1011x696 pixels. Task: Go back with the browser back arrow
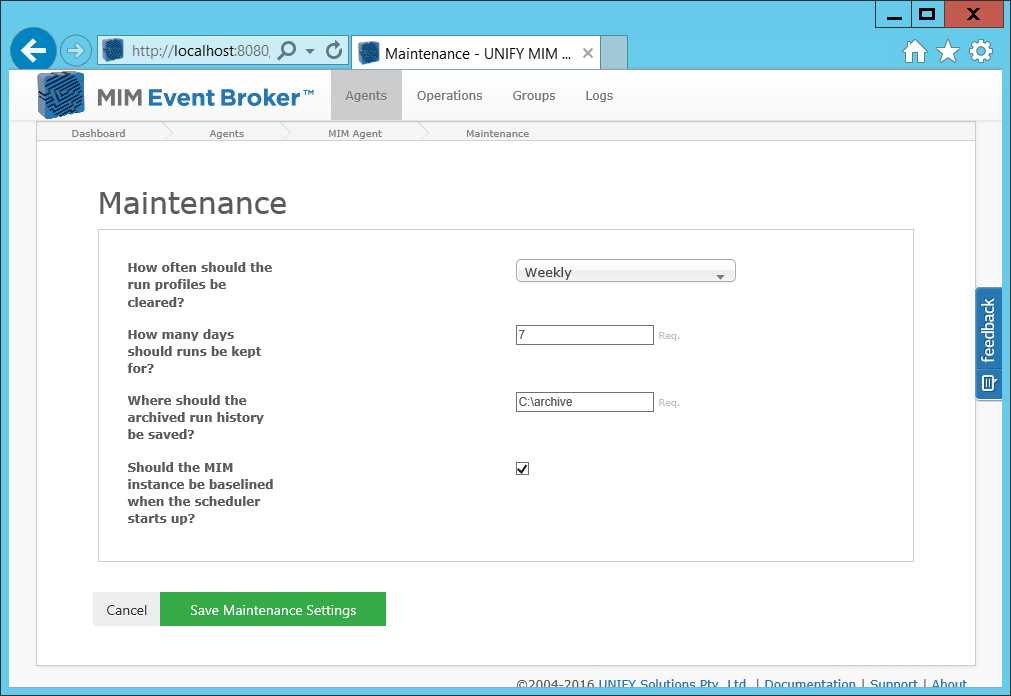point(34,50)
